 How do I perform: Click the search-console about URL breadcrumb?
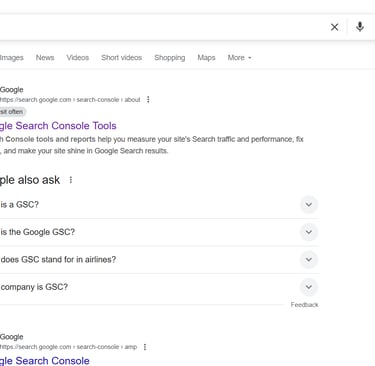[x=70, y=100]
